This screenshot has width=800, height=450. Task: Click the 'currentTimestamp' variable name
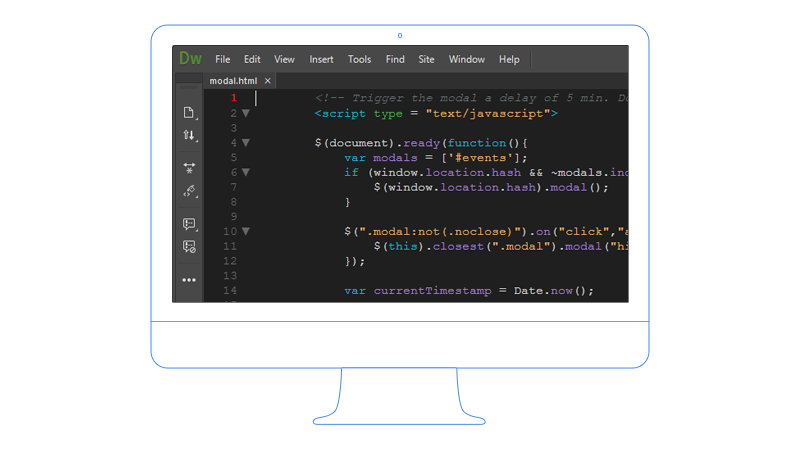pos(433,291)
